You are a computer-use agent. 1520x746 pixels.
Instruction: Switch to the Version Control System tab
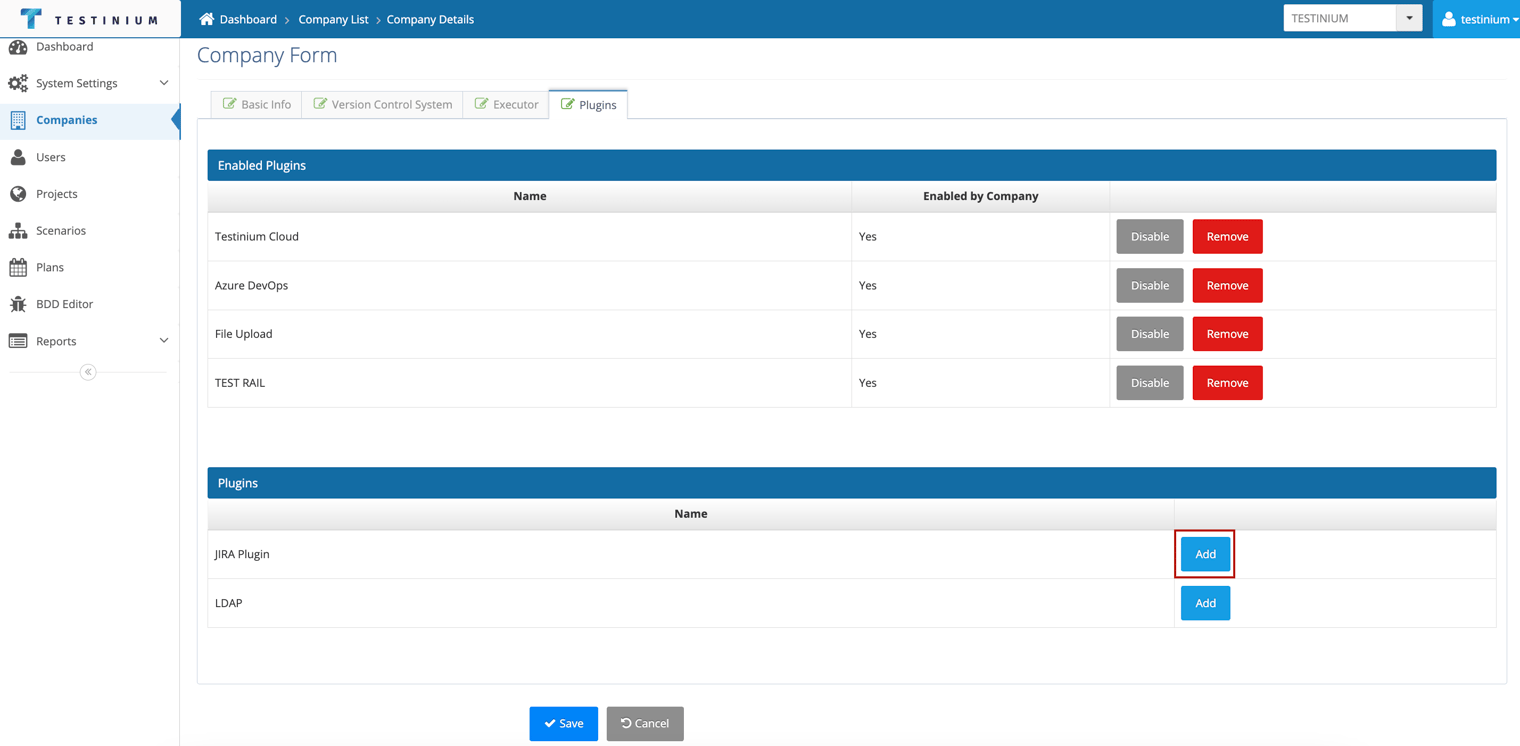coord(383,104)
